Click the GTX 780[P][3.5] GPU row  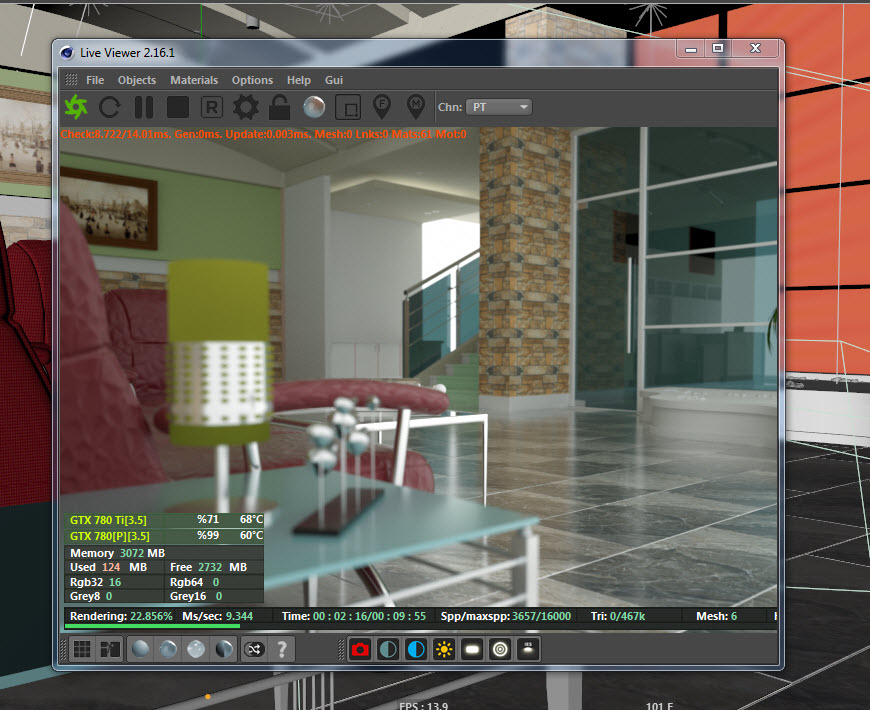[164, 536]
